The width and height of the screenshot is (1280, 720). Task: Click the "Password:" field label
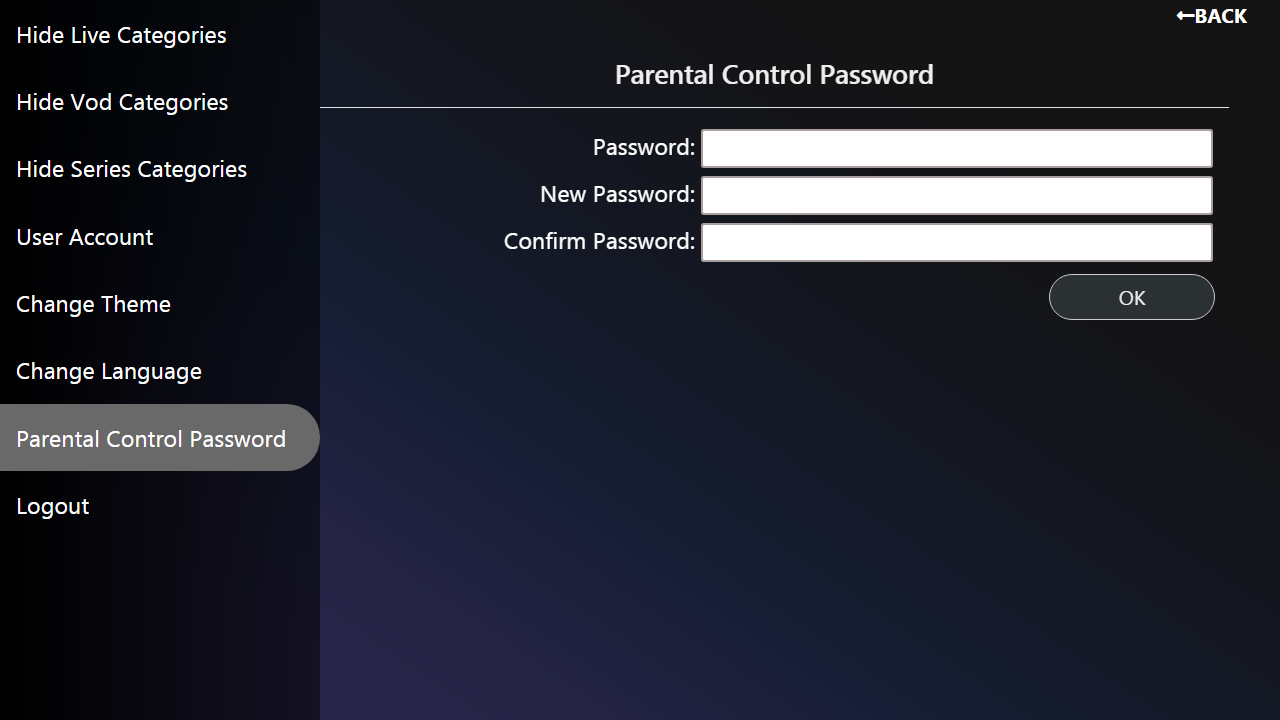tap(643, 147)
